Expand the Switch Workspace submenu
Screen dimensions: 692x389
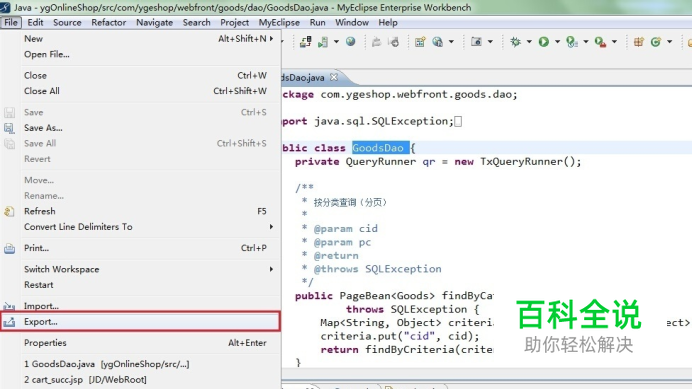pos(140,269)
